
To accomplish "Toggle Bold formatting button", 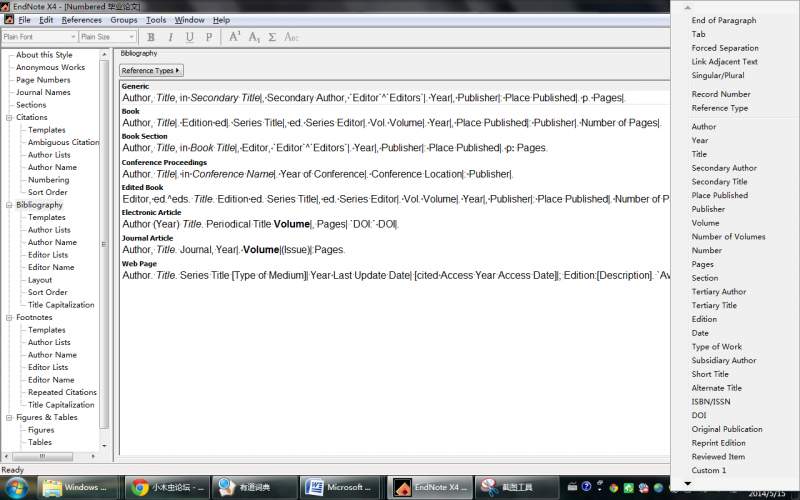I will pos(151,37).
